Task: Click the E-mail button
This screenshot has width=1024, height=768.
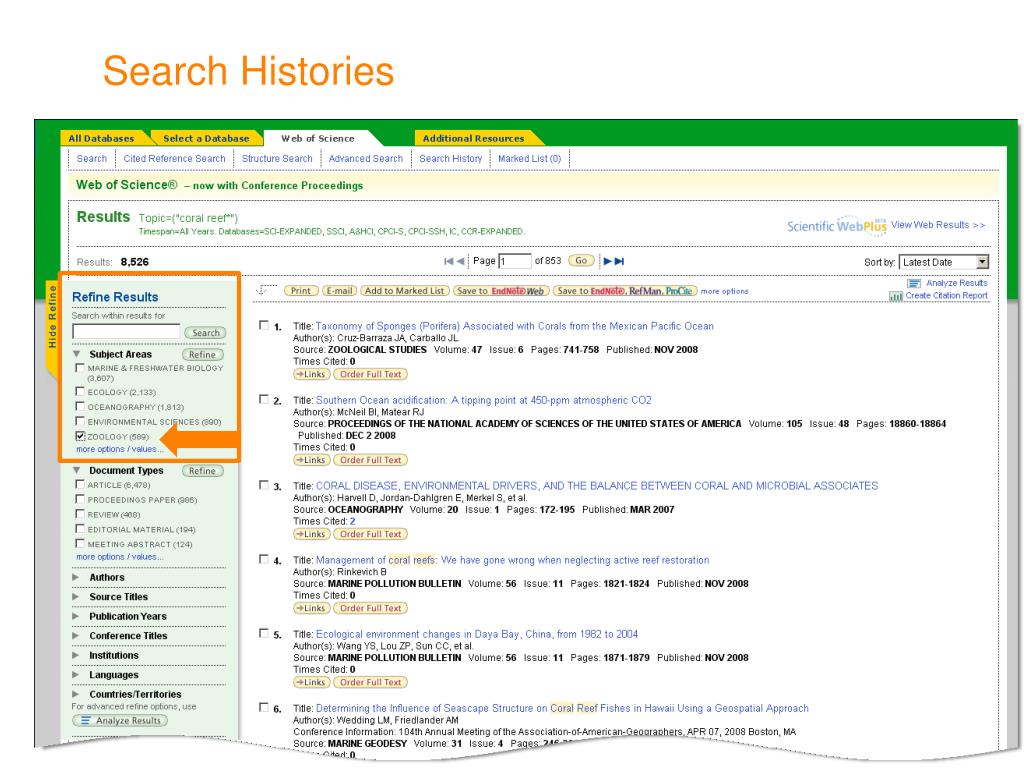Action: point(340,291)
